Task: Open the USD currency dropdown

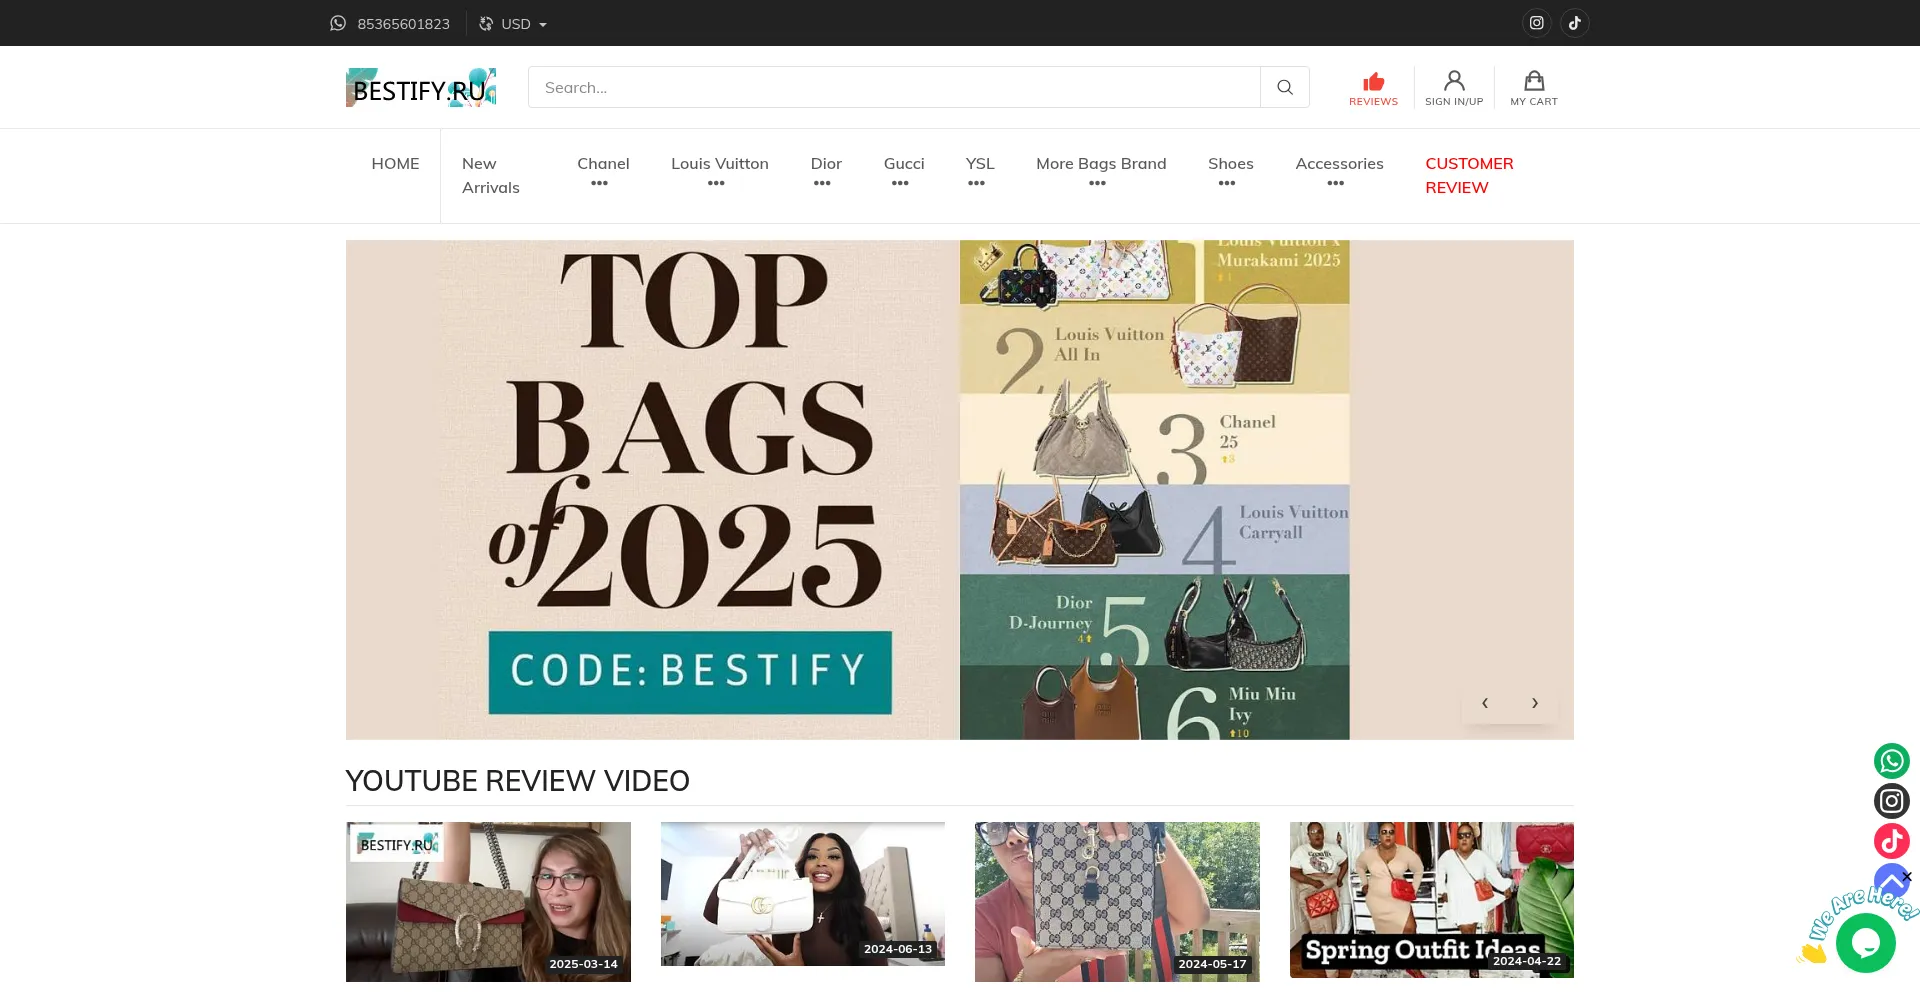Action: (x=513, y=24)
